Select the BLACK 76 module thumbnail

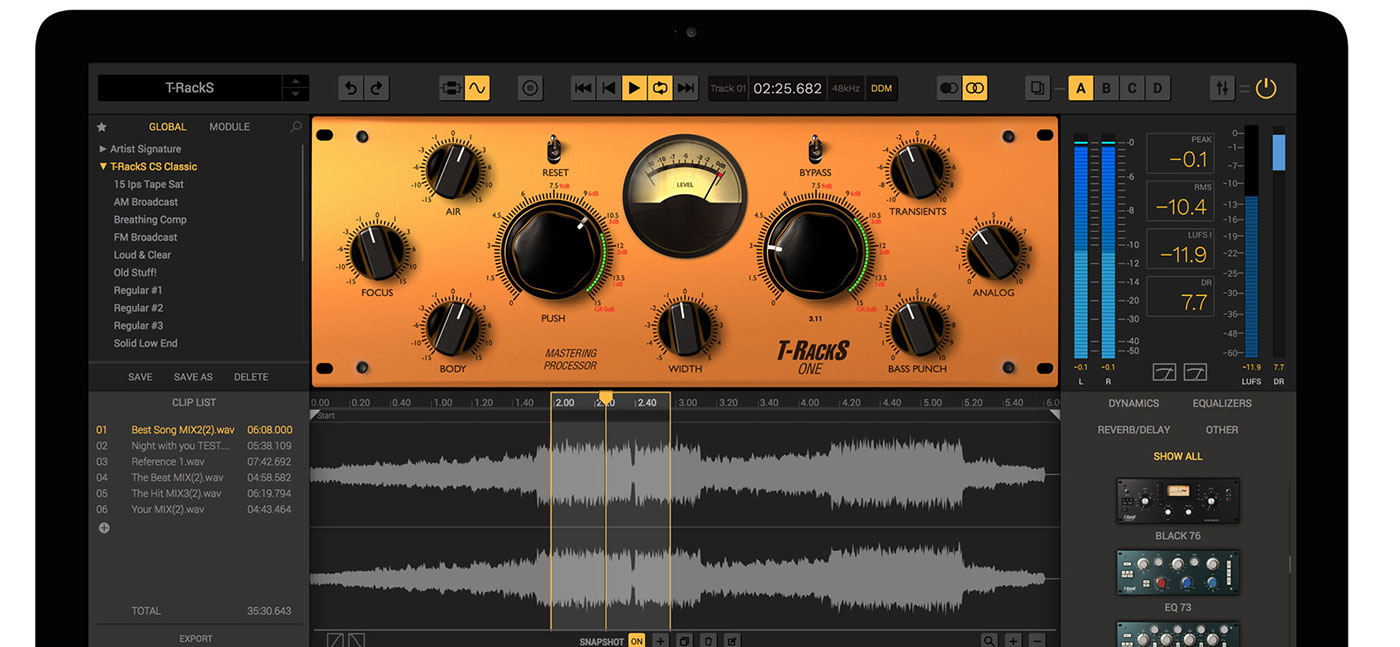[x=1177, y=501]
